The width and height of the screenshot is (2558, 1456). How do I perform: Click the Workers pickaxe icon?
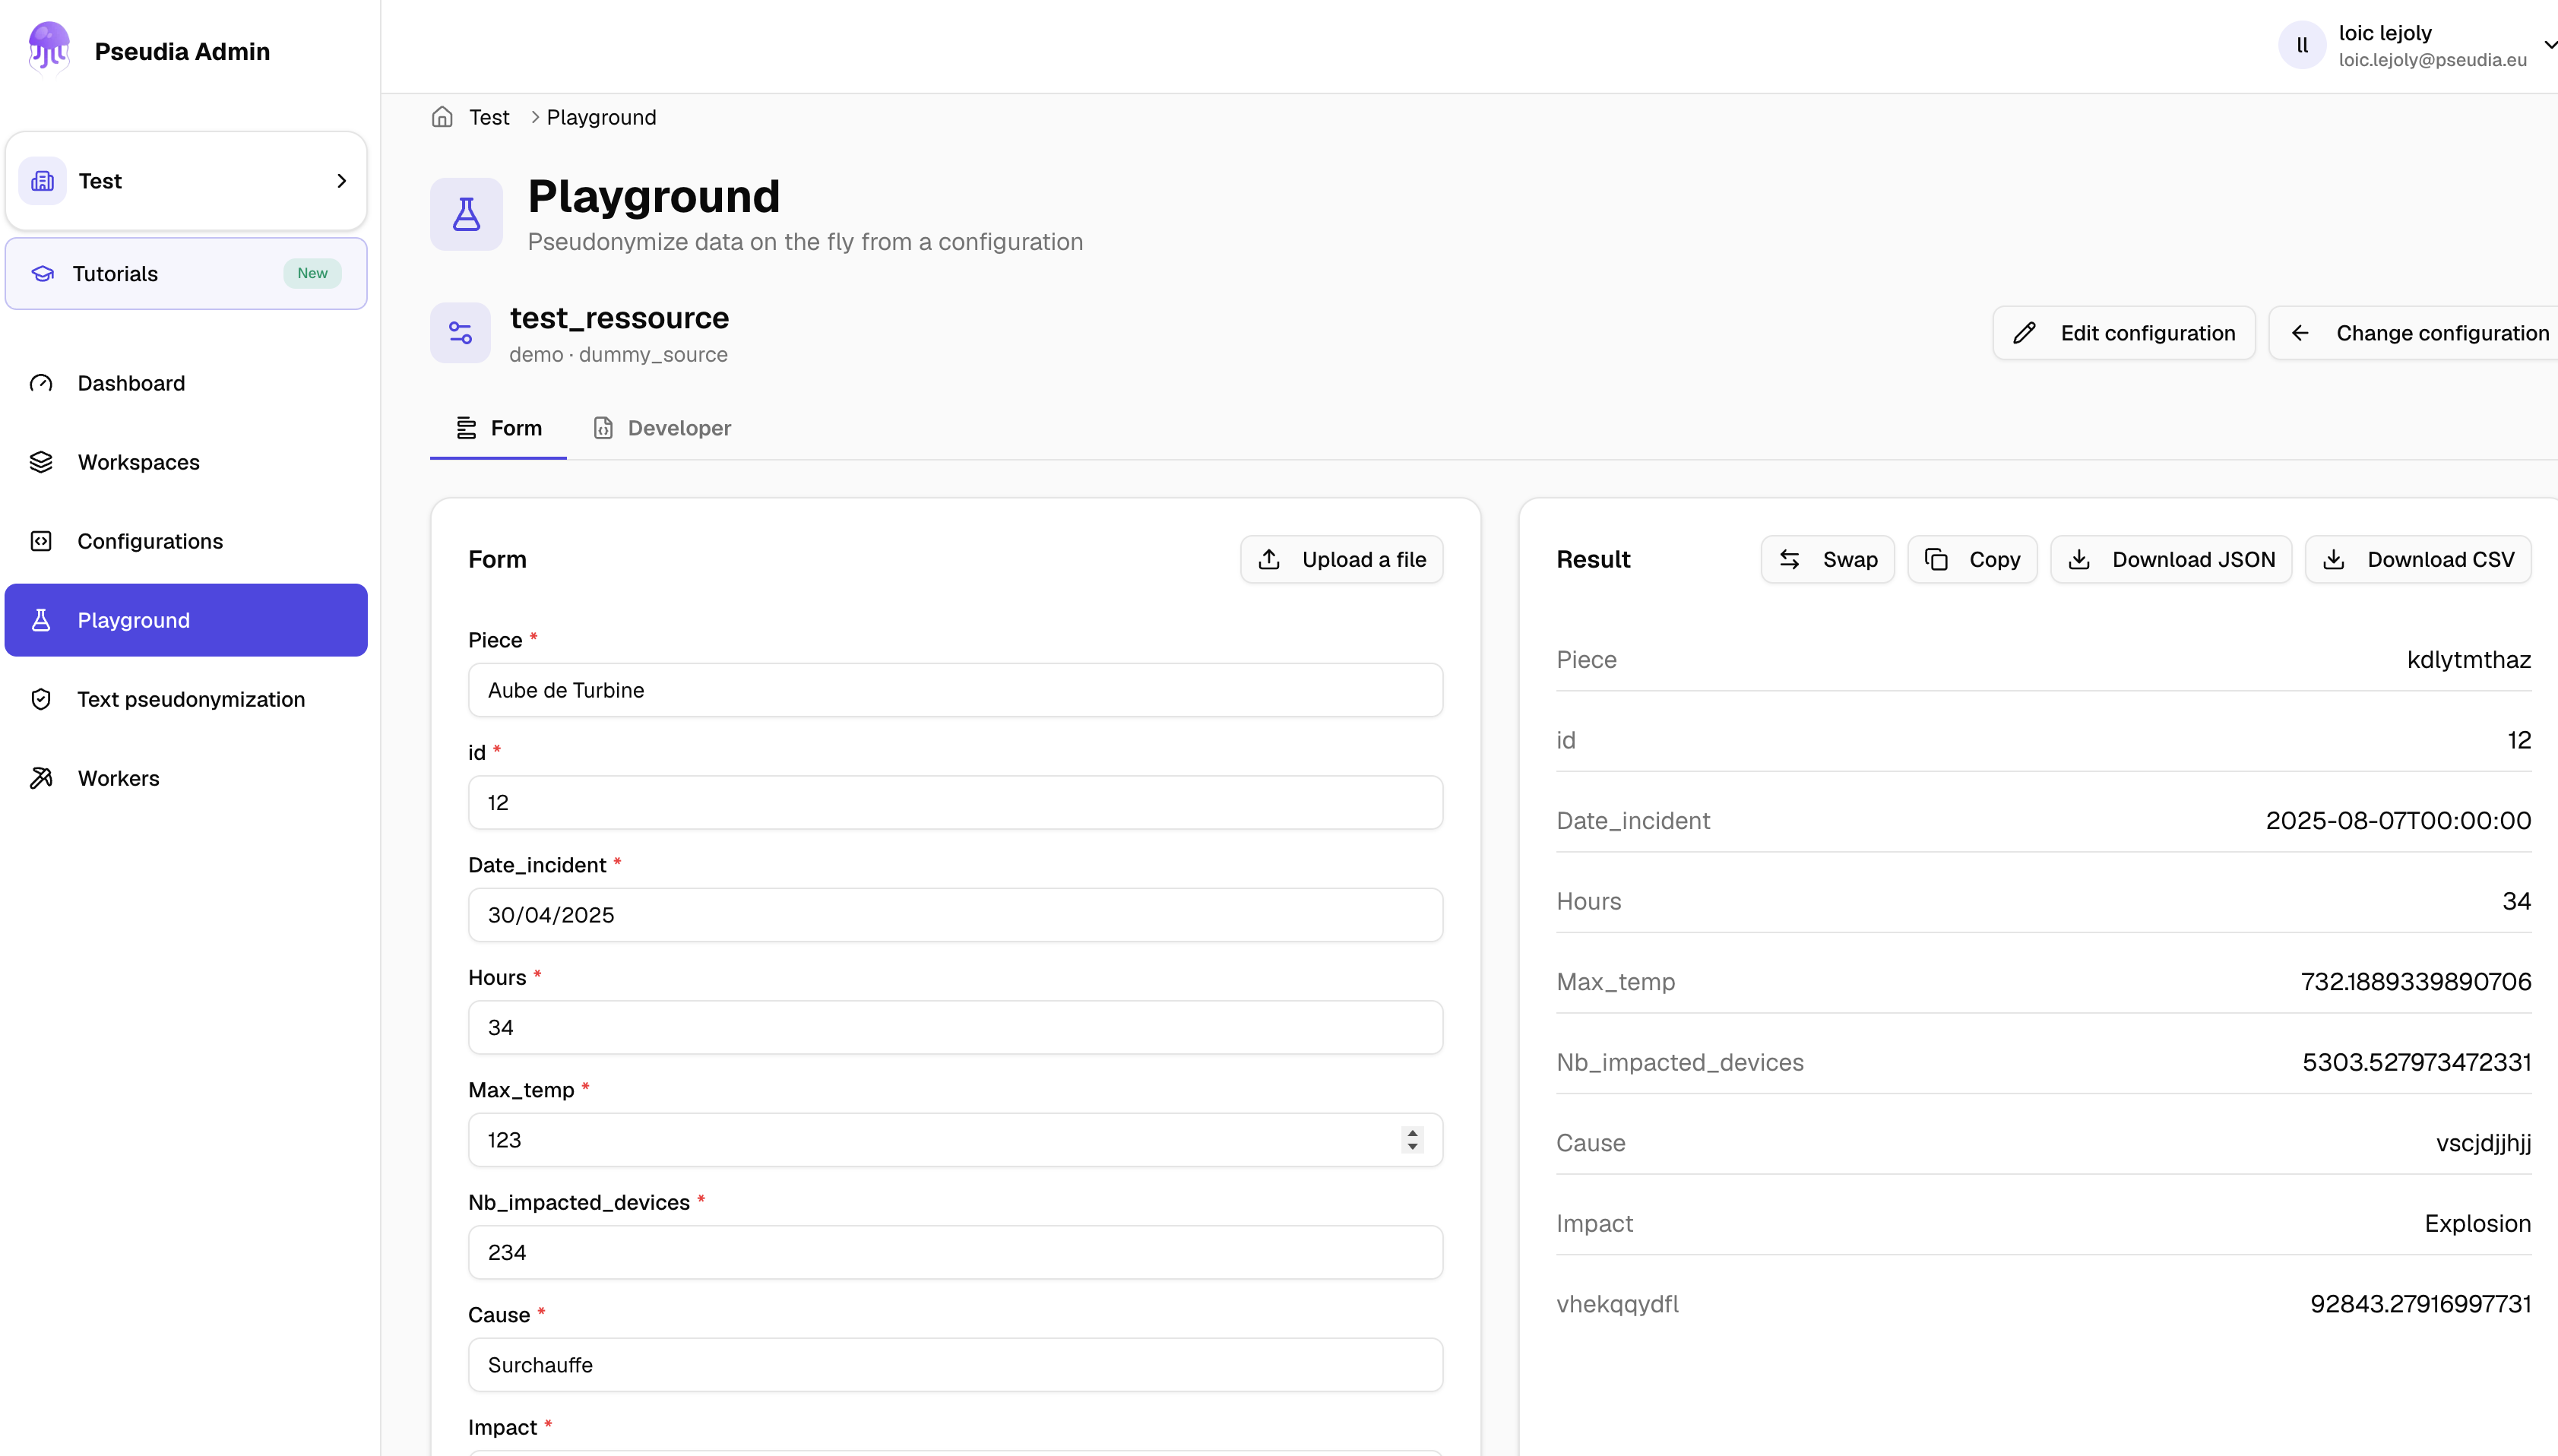coord(41,778)
